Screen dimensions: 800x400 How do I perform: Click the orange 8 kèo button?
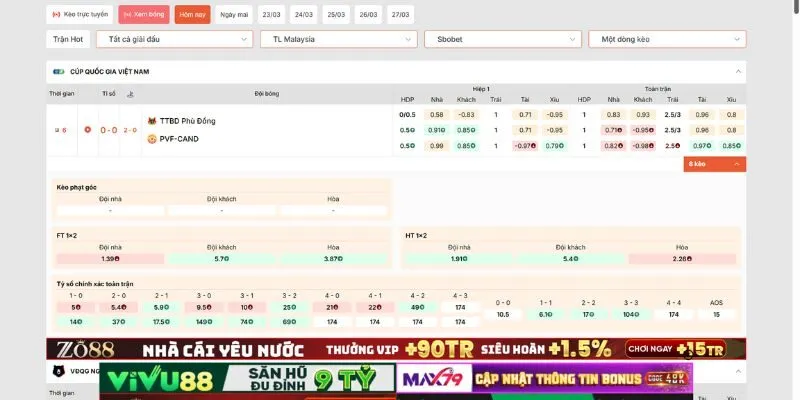point(715,163)
